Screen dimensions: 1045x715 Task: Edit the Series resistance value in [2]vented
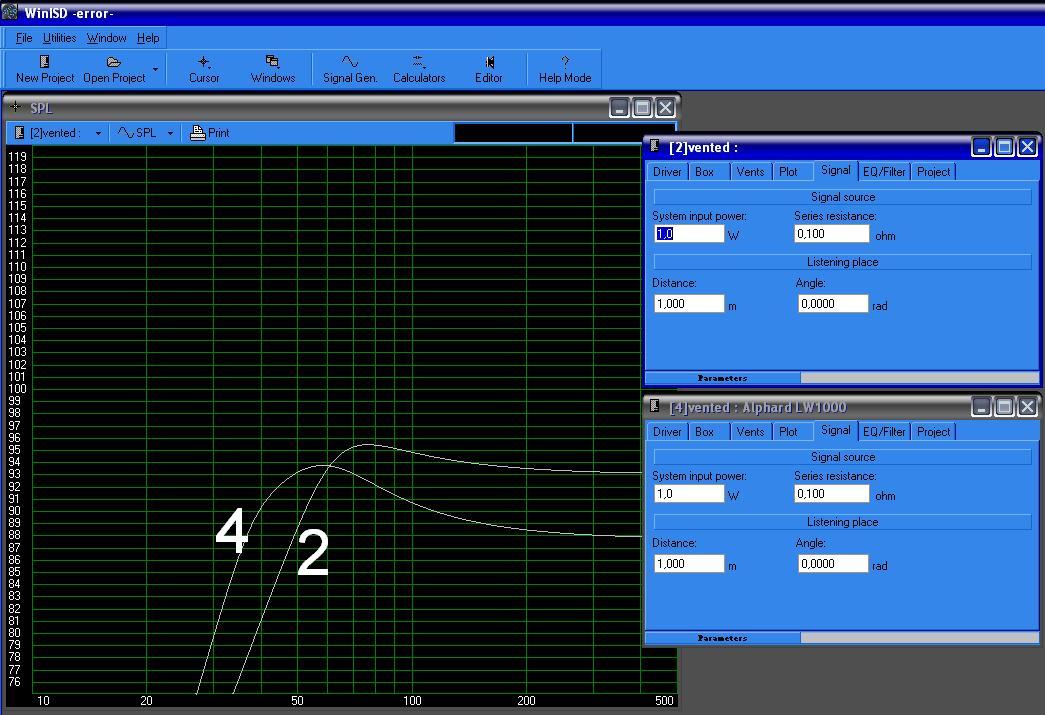coord(832,233)
